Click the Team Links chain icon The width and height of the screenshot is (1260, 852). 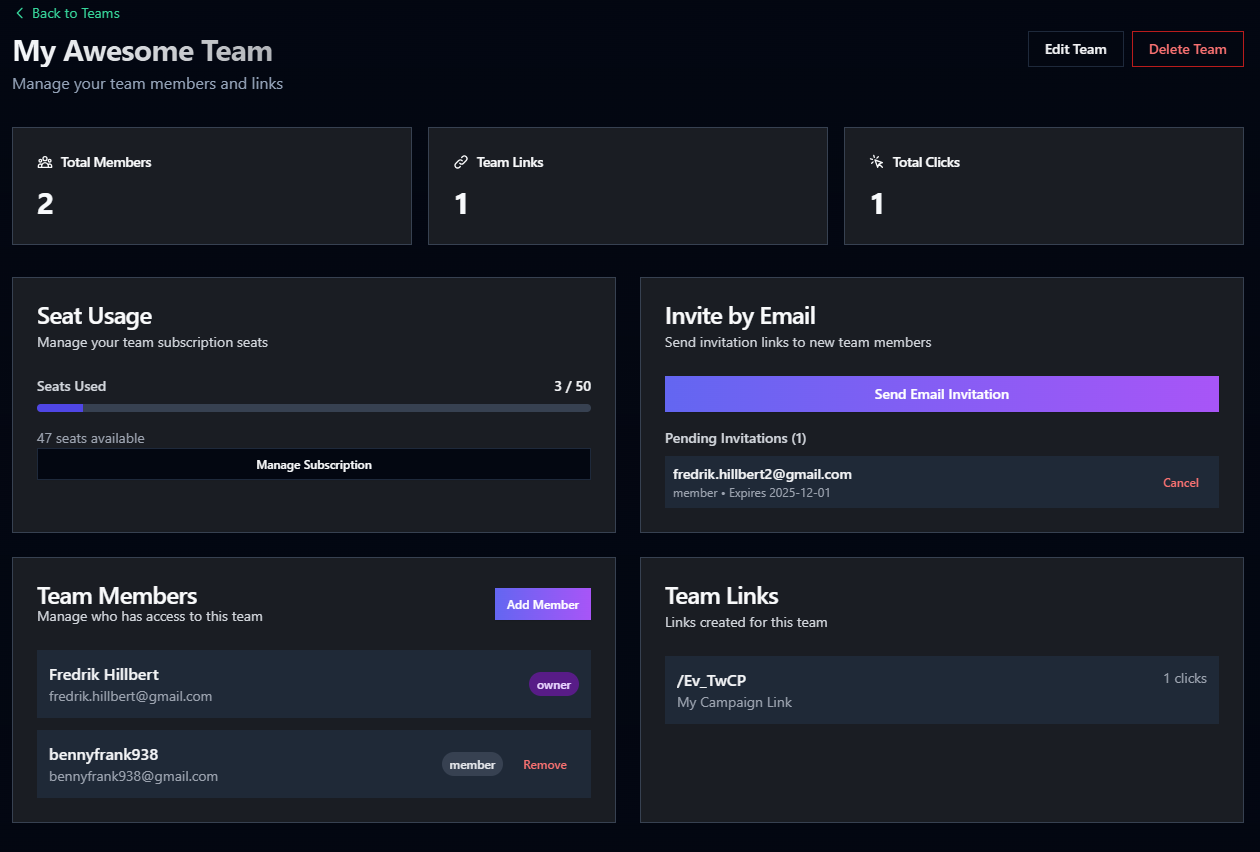click(460, 161)
